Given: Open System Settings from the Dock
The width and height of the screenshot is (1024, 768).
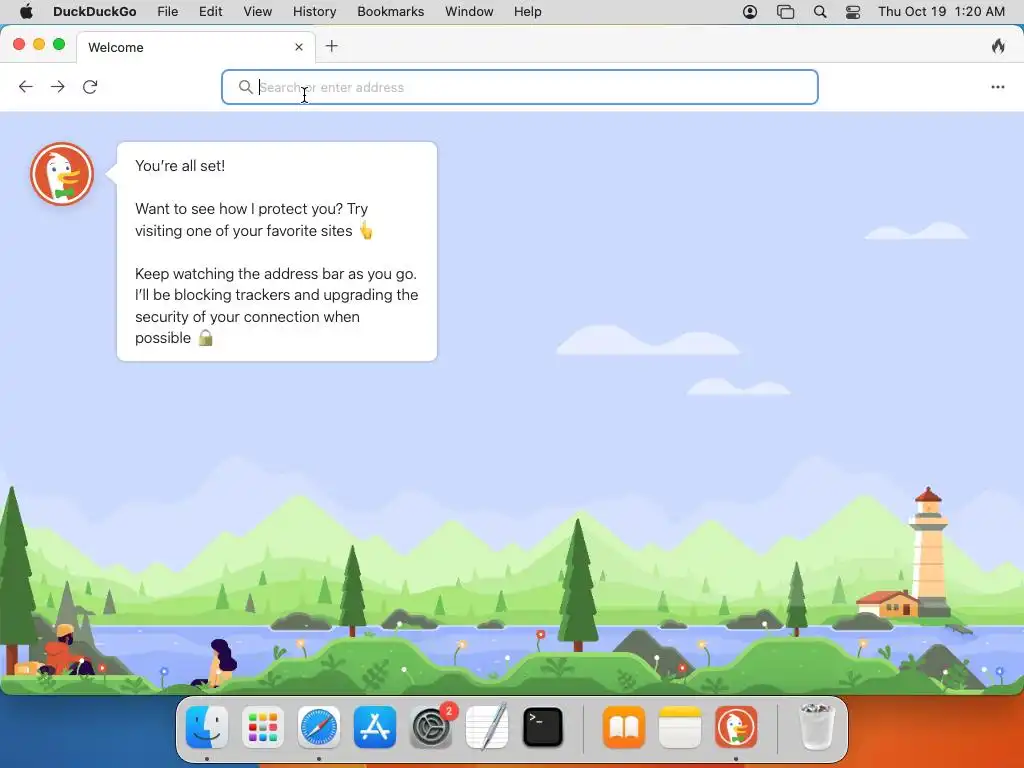Looking at the screenshot, I should coord(431,727).
